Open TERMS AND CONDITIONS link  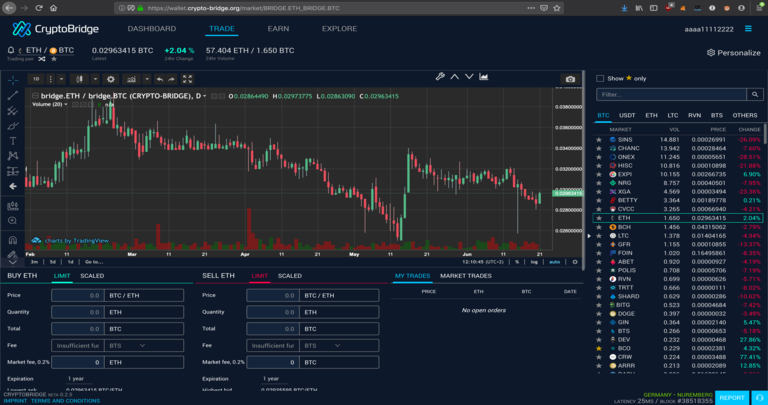point(66,401)
